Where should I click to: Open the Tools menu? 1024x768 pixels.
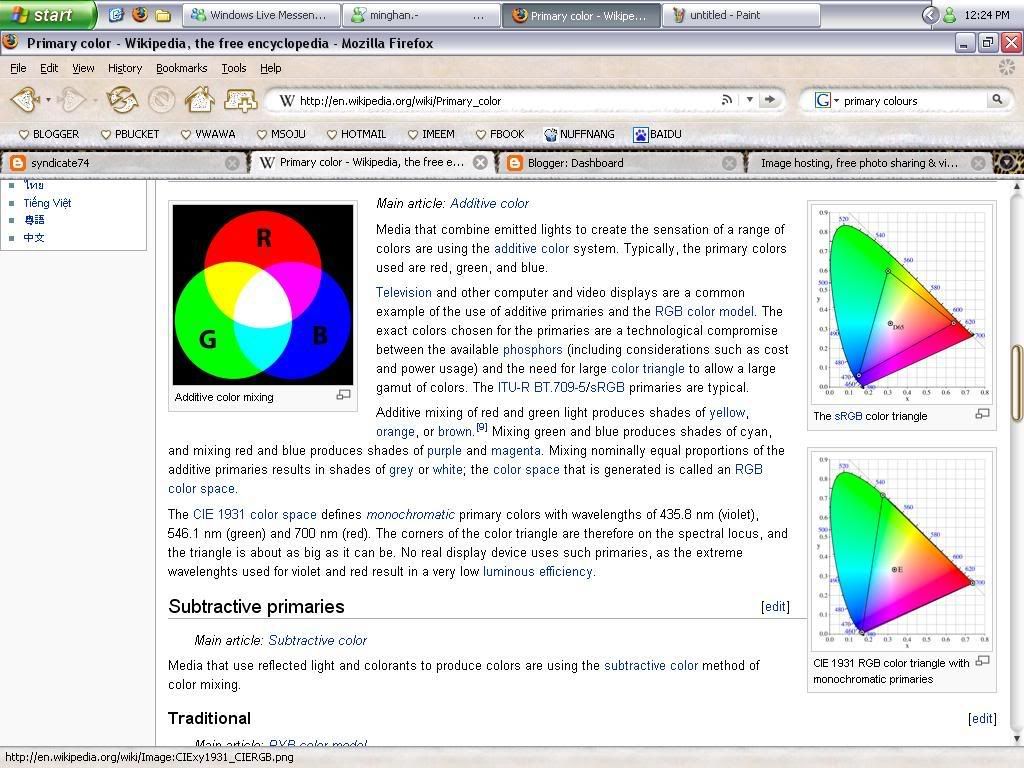point(234,68)
